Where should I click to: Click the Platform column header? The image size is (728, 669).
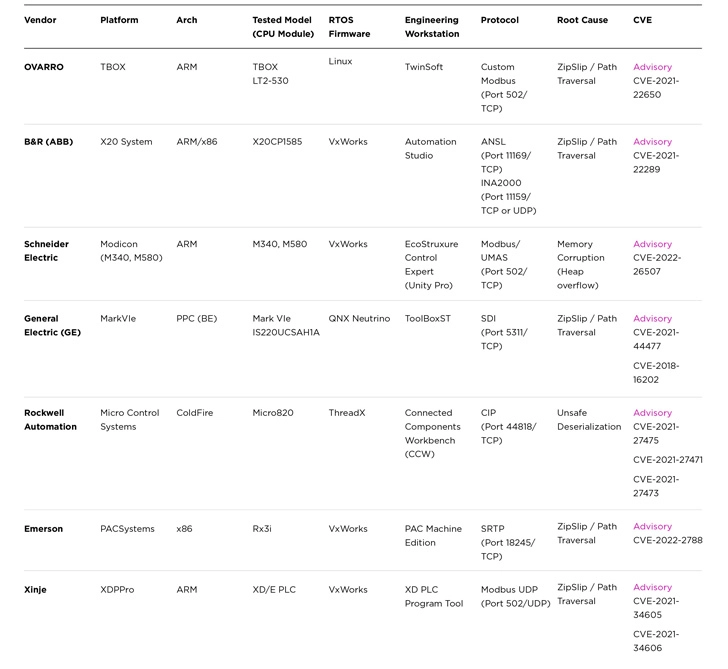click(x=119, y=20)
